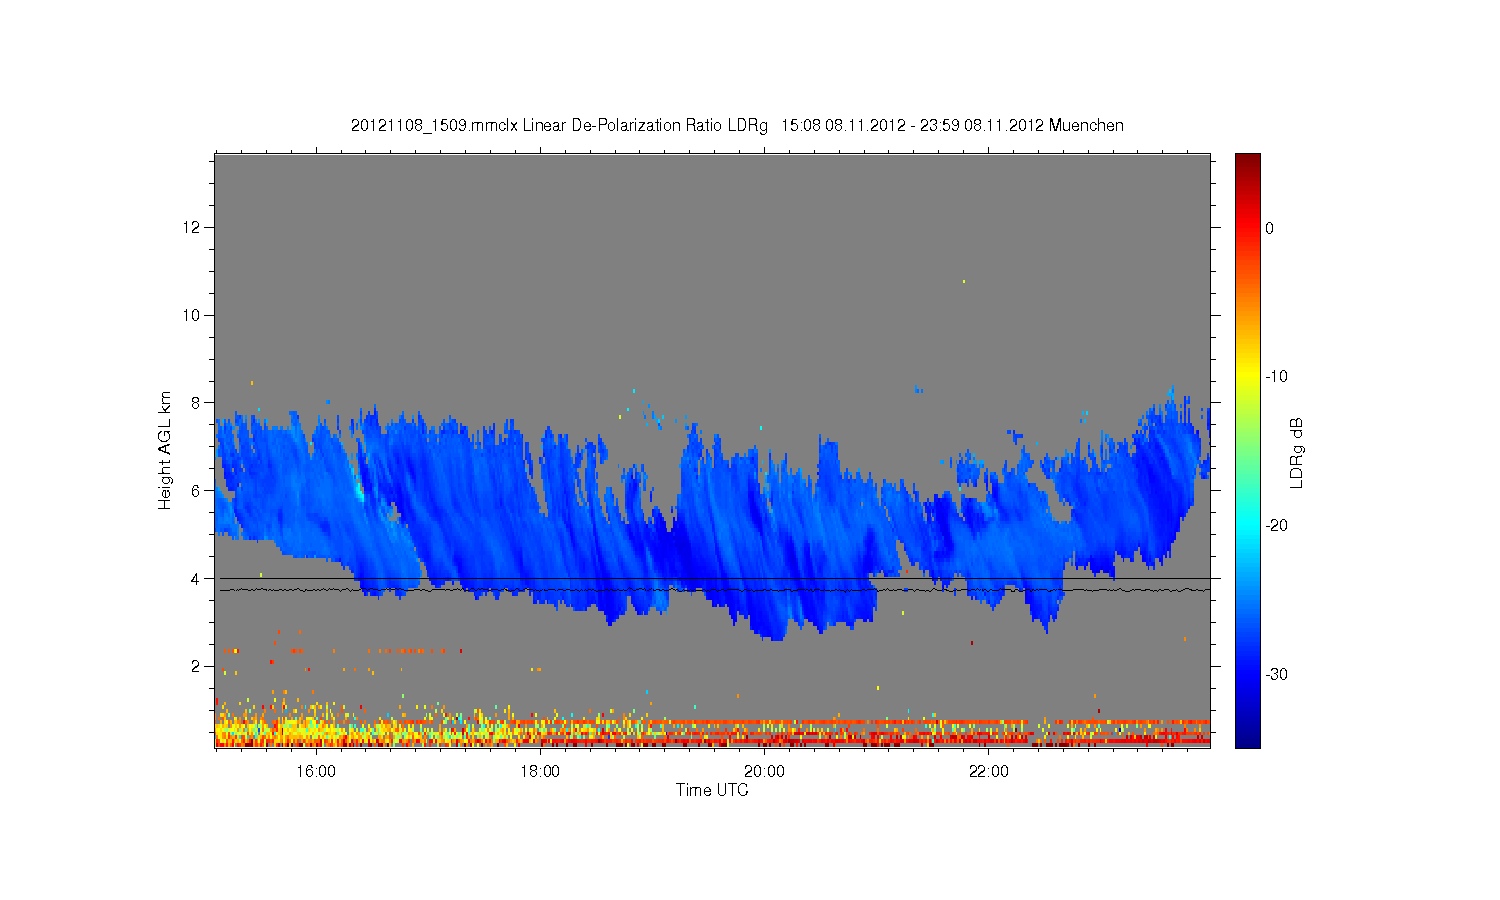This screenshot has height=900, width=1500.
Task: Click the height tick label 2
Action: click(x=196, y=666)
